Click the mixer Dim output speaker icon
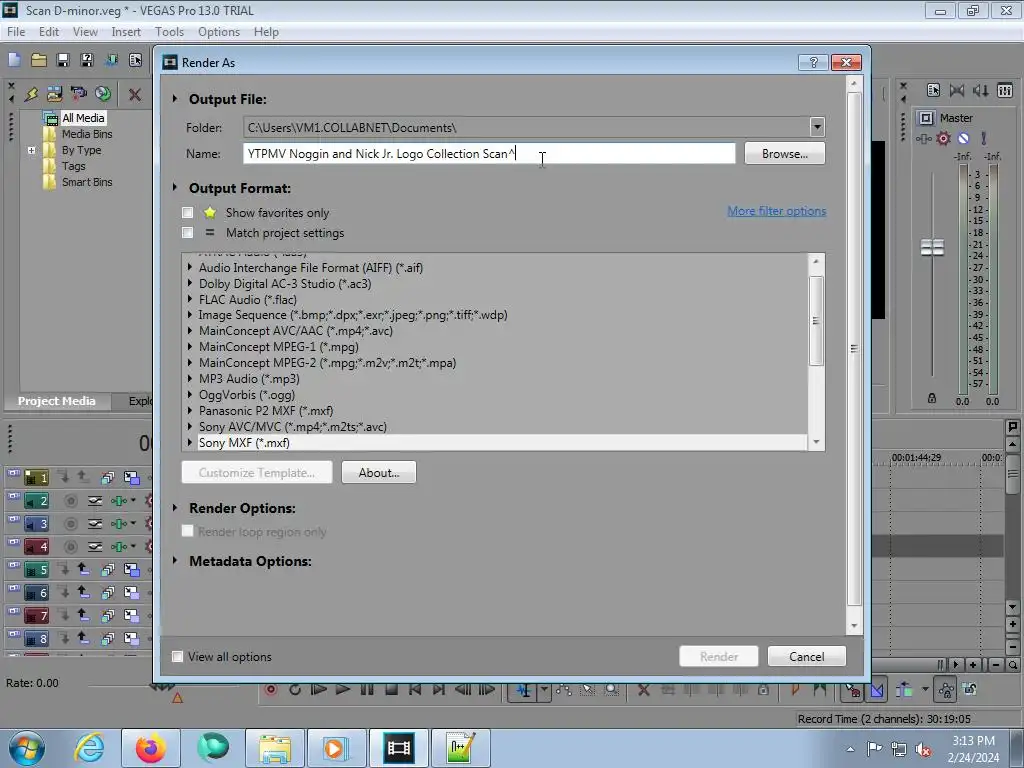Screen dimensions: 1024x768 point(981,91)
